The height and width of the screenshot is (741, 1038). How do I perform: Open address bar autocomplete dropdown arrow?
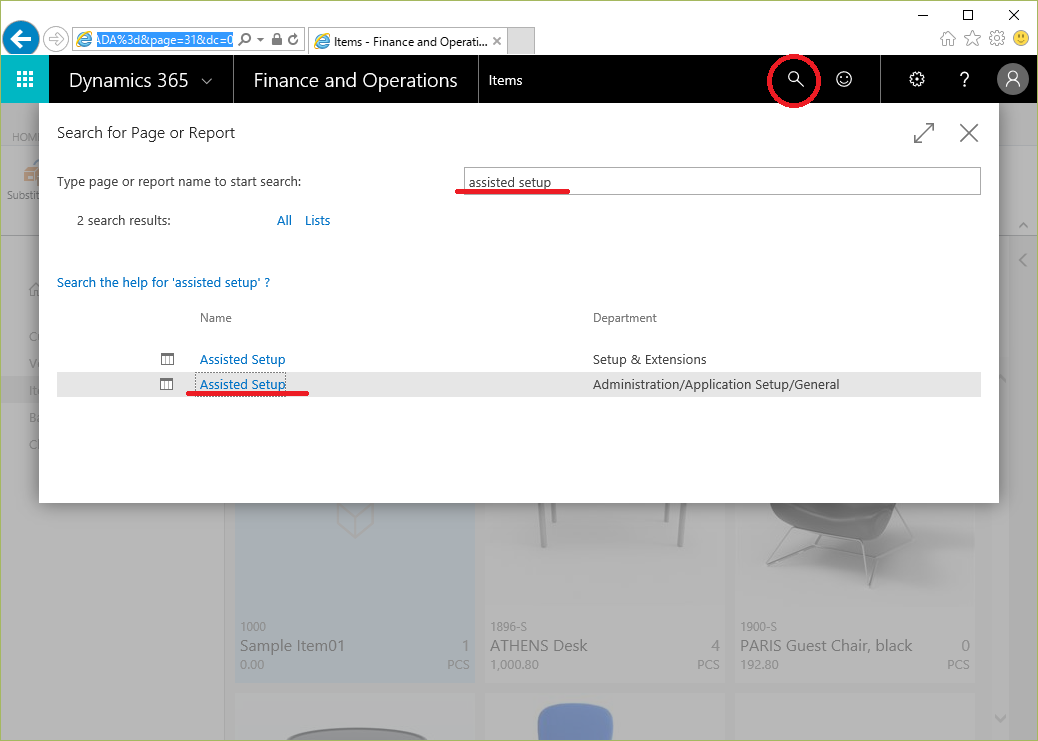[x=260, y=40]
